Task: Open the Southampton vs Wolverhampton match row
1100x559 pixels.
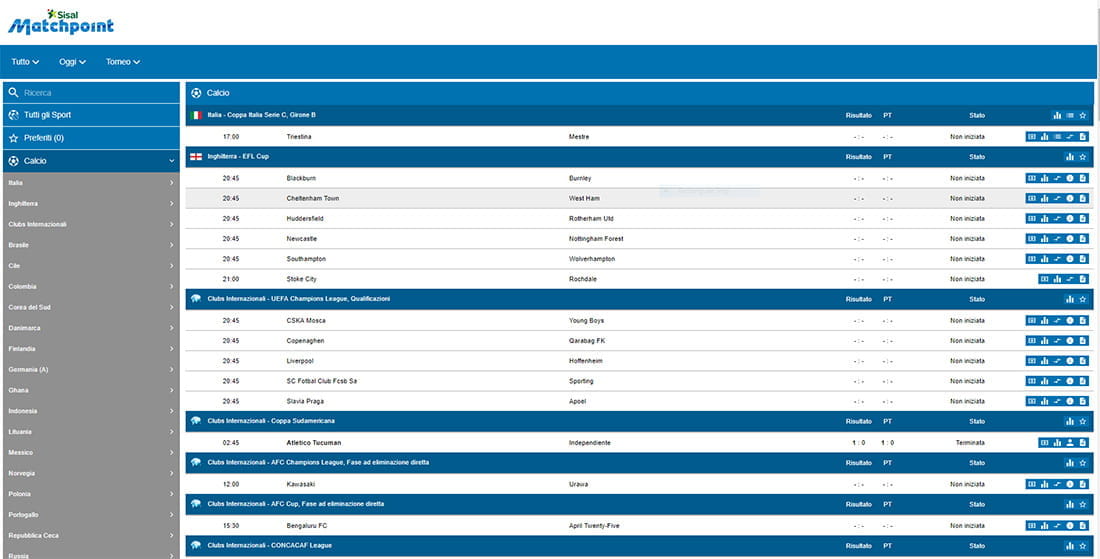Action: (x=639, y=259)
